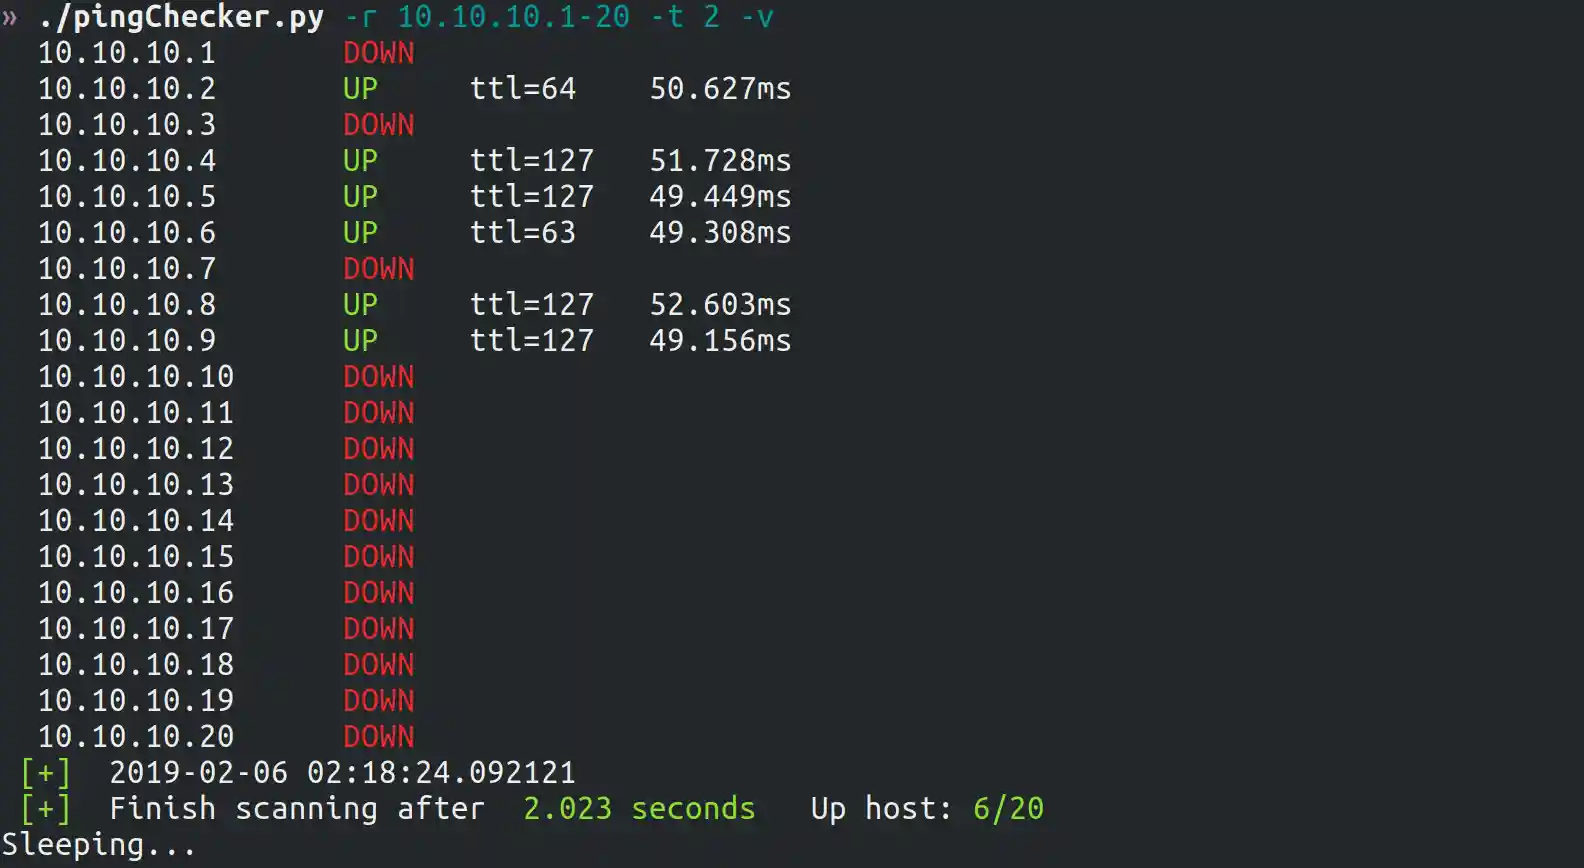Click the IP address 10.10.10.2
Screen dimensions: 1584x868
click(127, 89)
